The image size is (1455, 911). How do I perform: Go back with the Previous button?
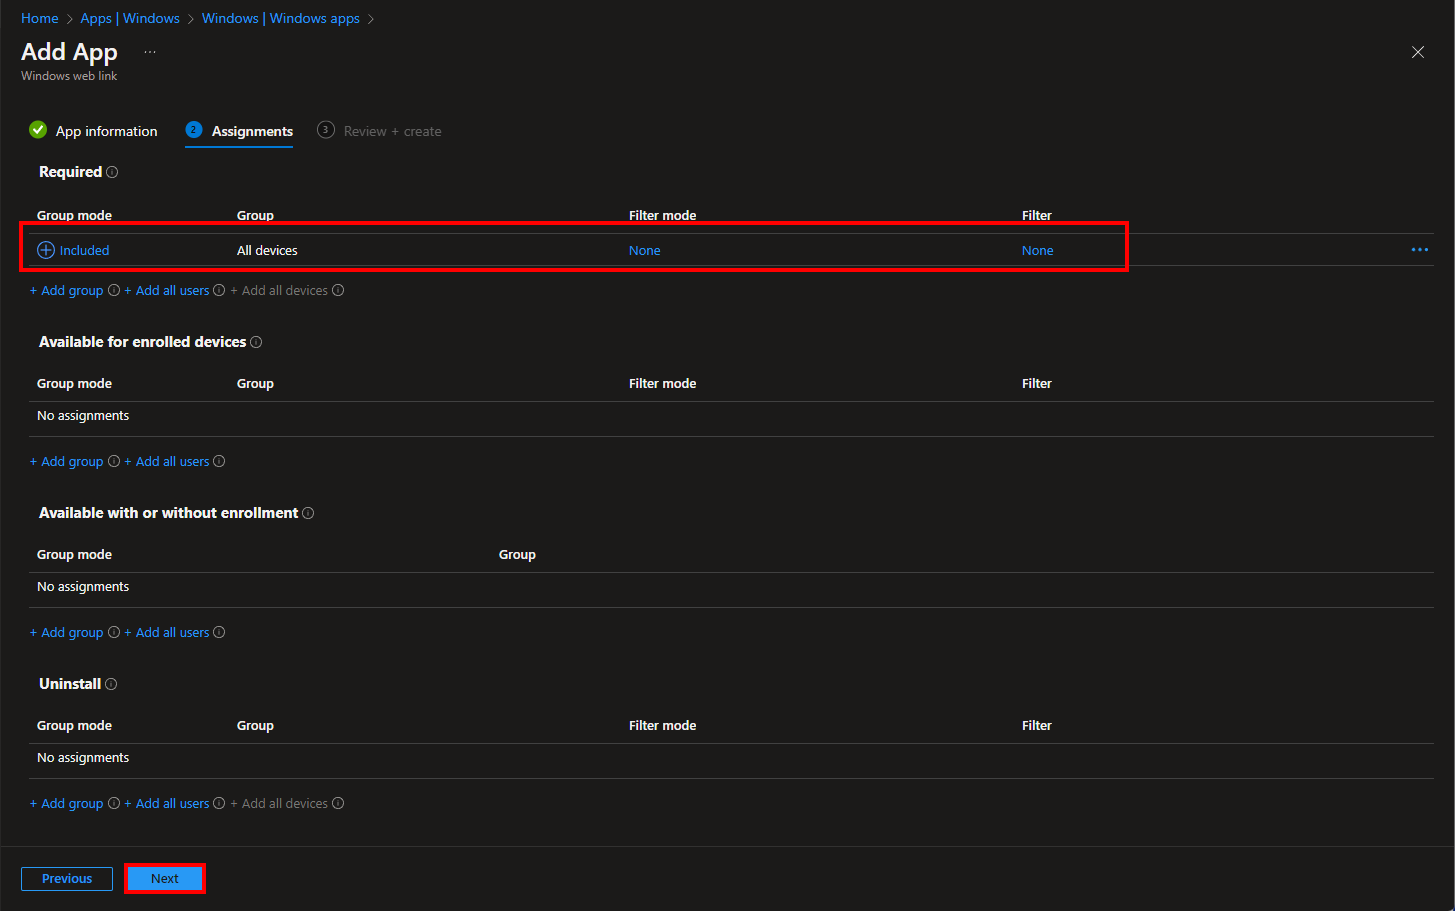point(67,879)
